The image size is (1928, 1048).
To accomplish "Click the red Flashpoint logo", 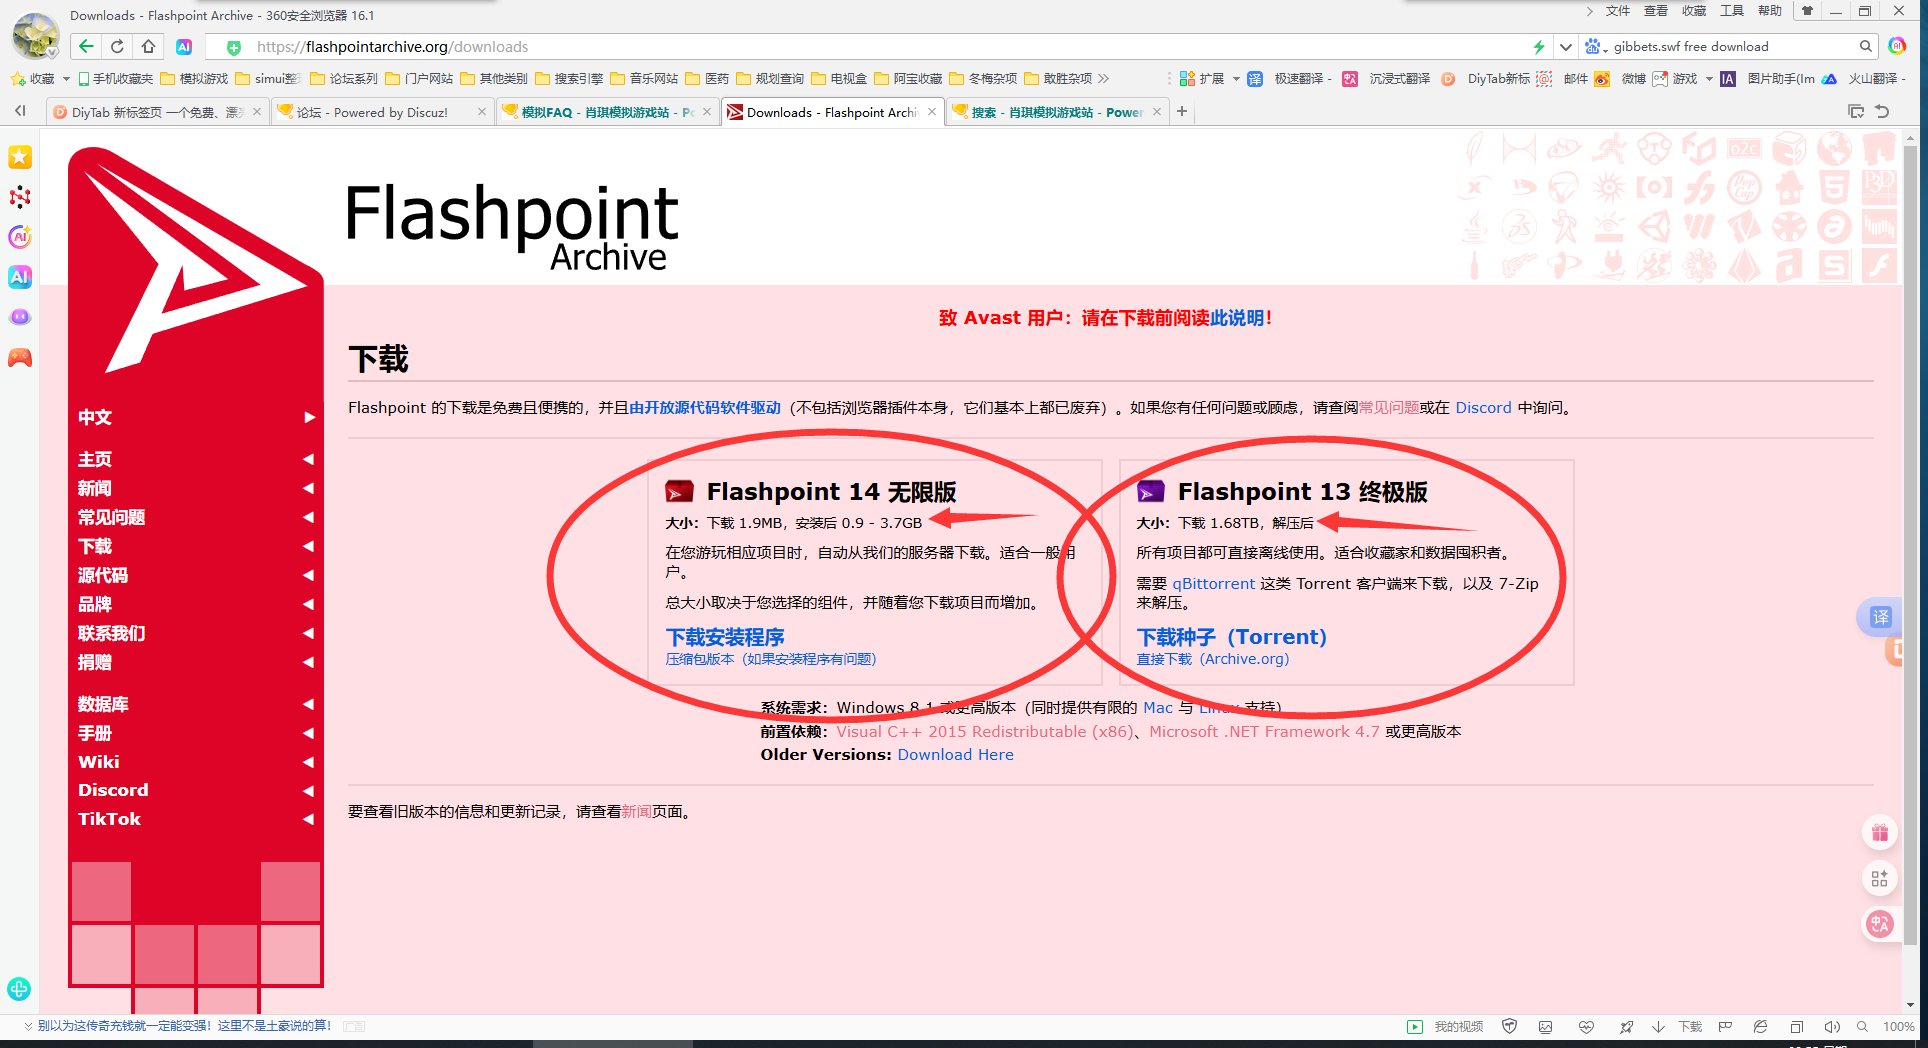I will [x=195, y=262].
